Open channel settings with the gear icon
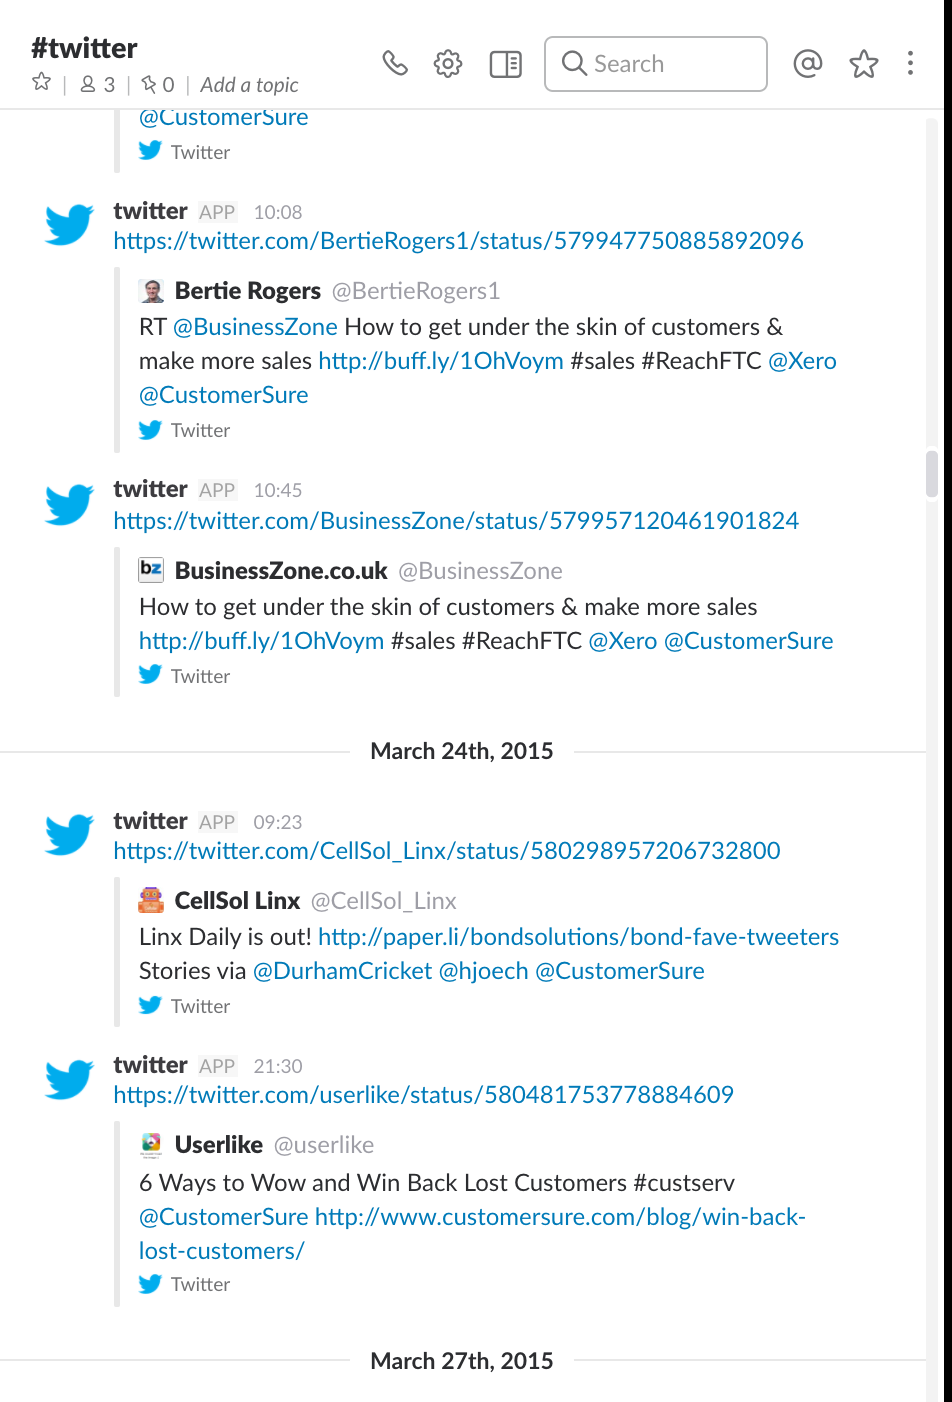This screenshot has height=1402, width=952. [x=447, y=63]
